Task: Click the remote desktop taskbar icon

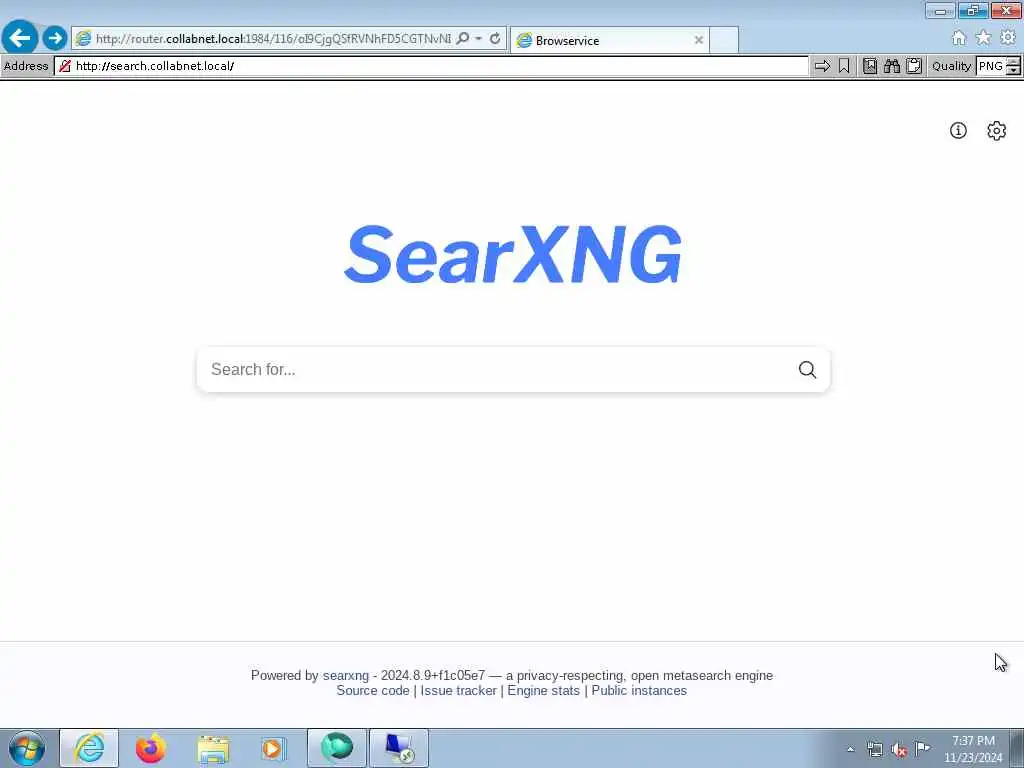Action: [399, 748]
